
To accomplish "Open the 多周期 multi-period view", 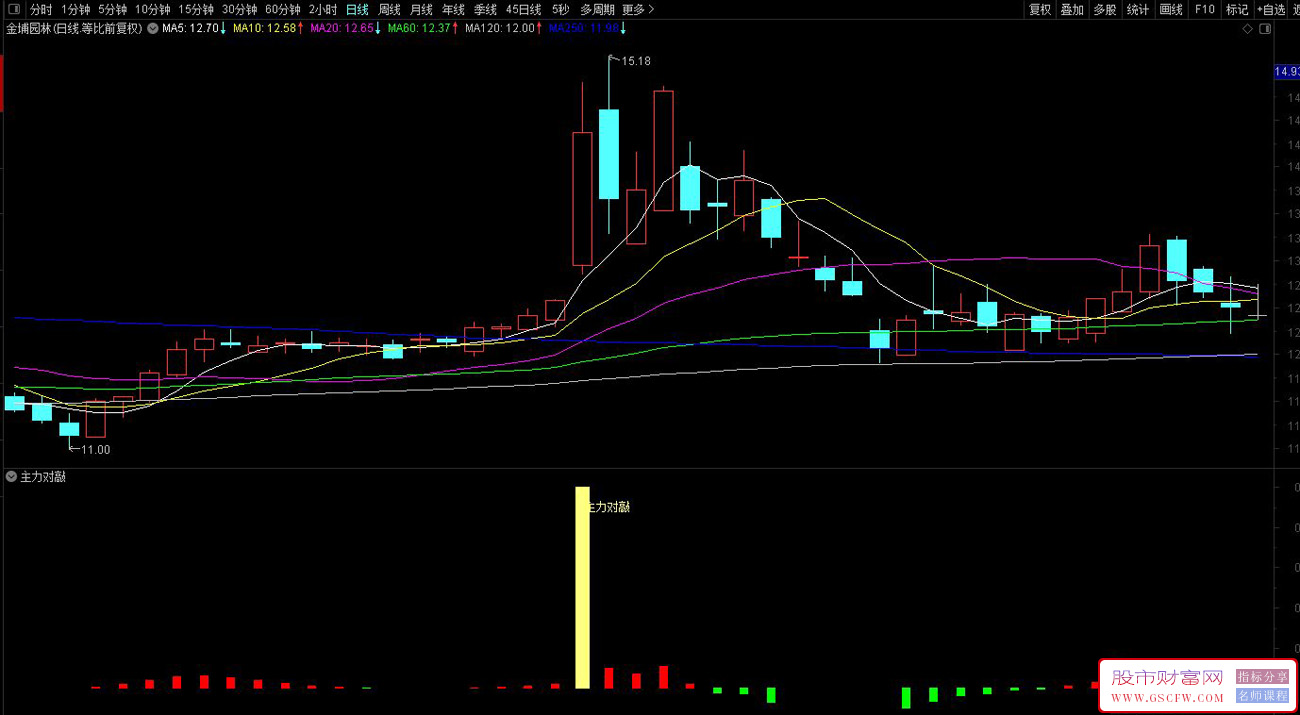I will pos(597,9).
